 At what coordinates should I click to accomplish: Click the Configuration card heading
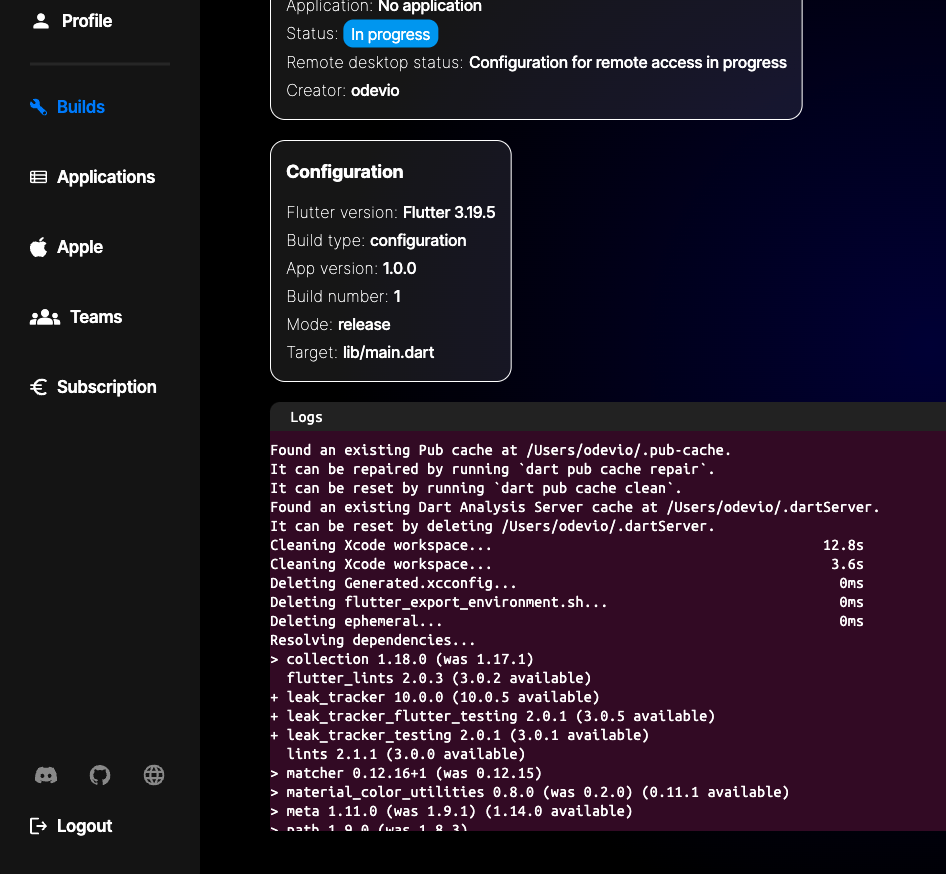click(x=345, y=172)
